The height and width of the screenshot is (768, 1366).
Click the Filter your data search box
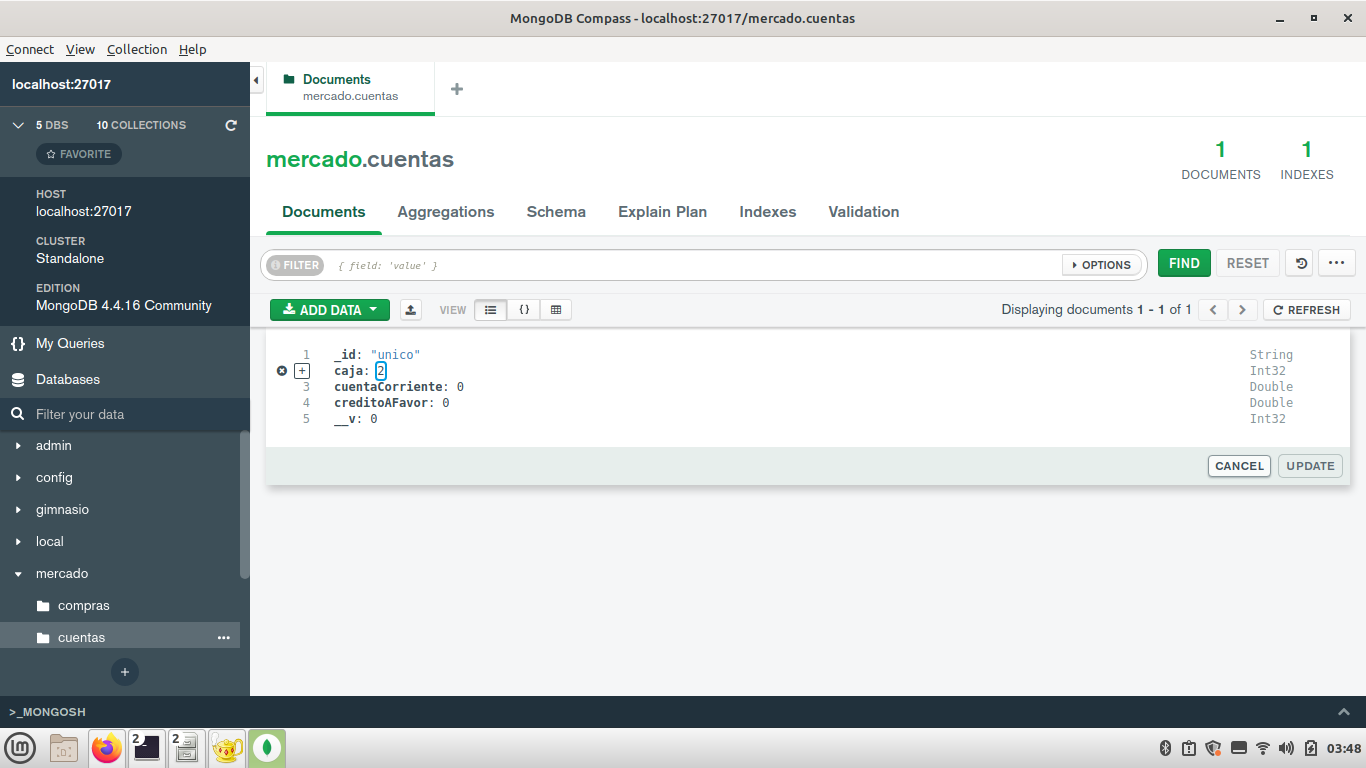click(125, 414)
